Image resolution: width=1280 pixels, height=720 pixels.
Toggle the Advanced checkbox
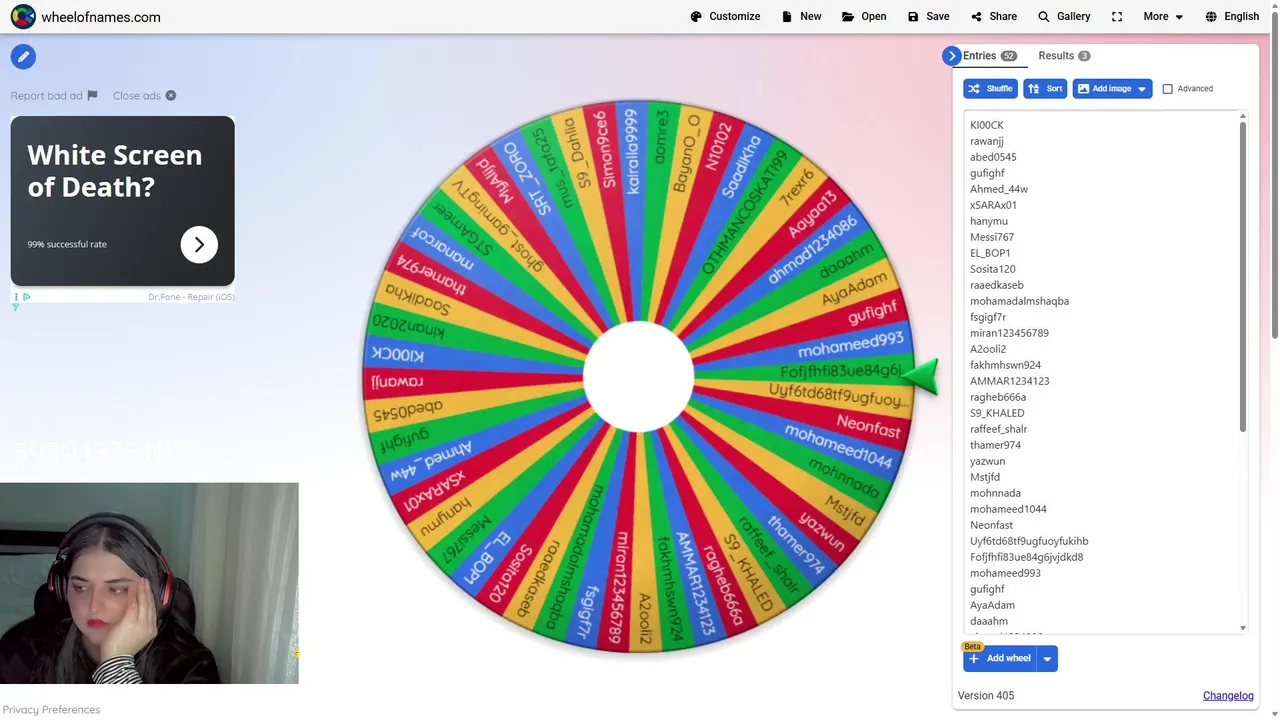click(x=1167, y=89)
